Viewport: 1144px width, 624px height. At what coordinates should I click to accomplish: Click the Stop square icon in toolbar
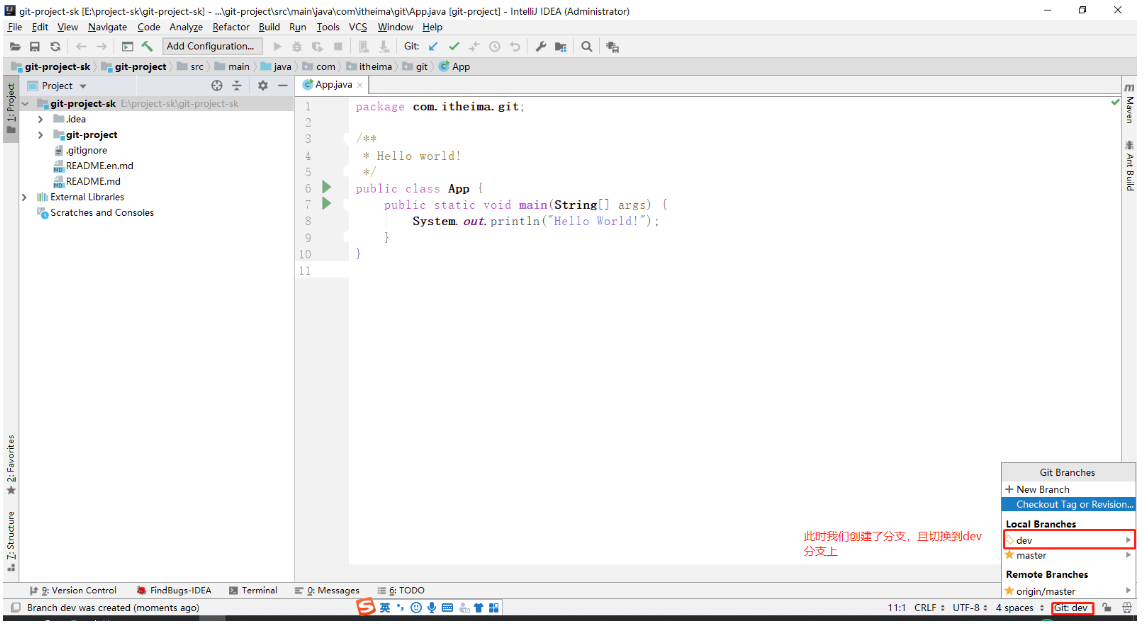pyautogui.click(x=338, y=47)
